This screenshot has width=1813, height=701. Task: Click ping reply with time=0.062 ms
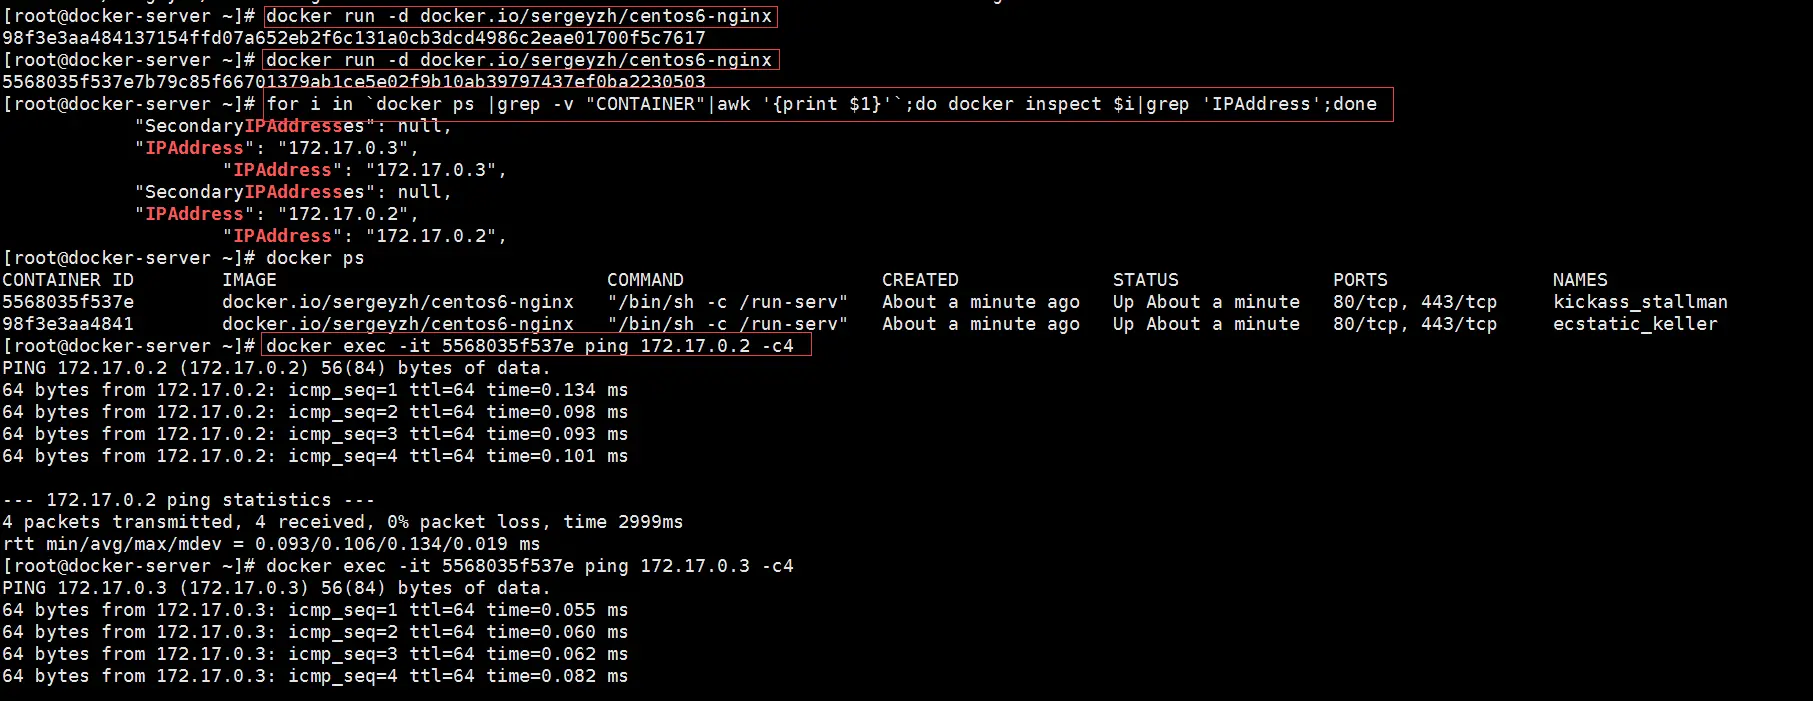(x=315, y=654)
